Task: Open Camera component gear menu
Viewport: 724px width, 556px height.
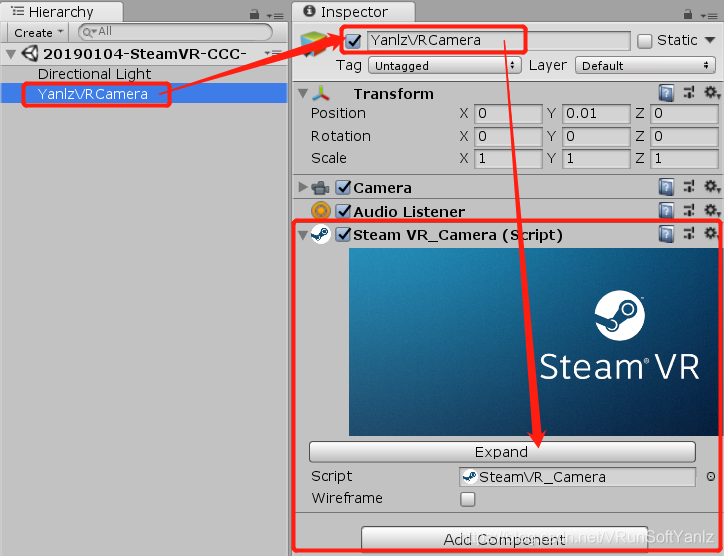Action: click(712, 187)
